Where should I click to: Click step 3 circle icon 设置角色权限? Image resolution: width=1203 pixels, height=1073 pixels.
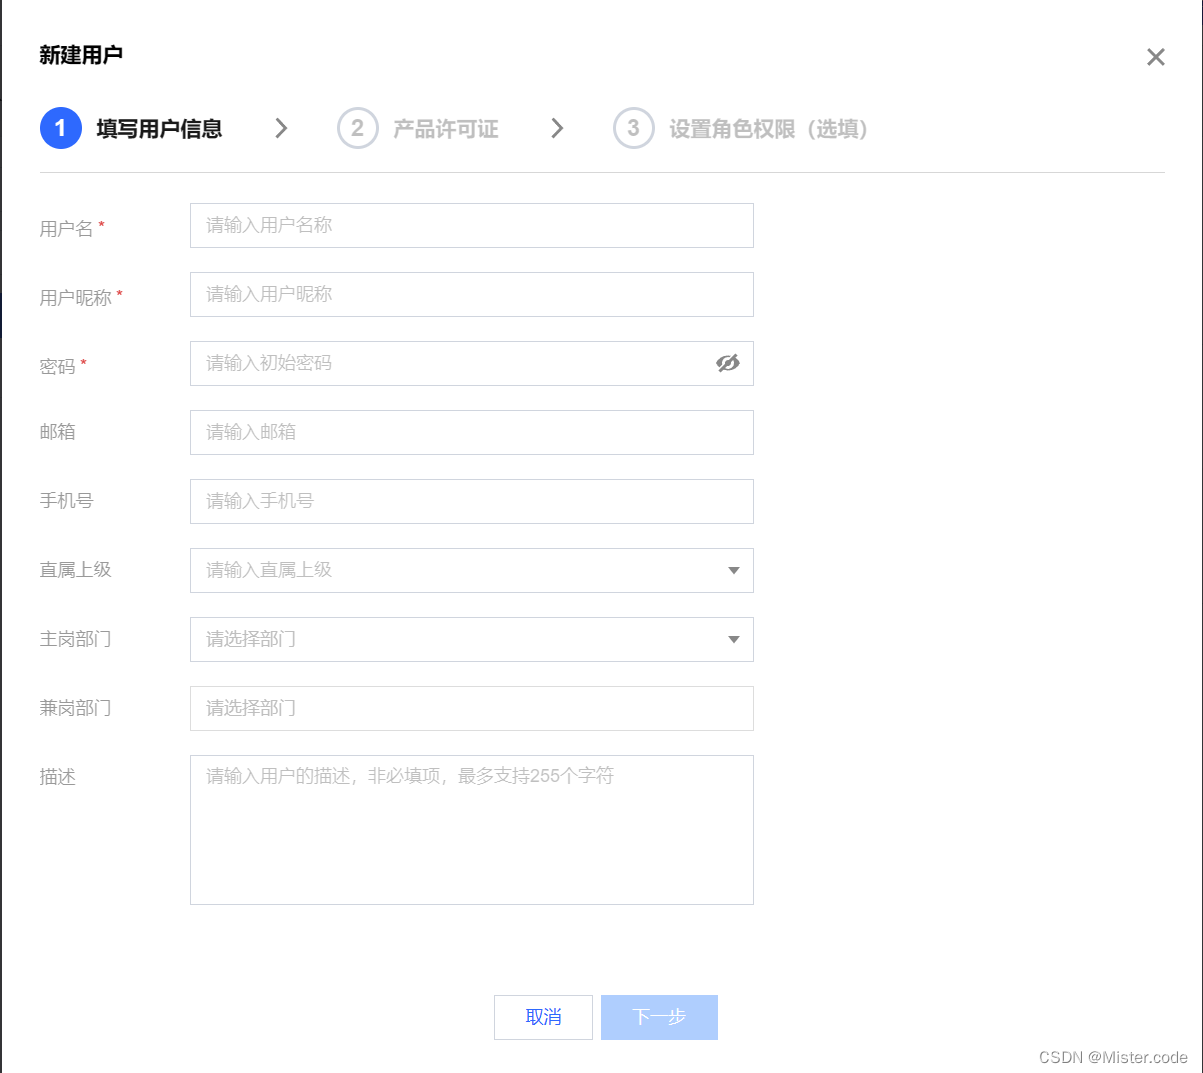(634, 128)
